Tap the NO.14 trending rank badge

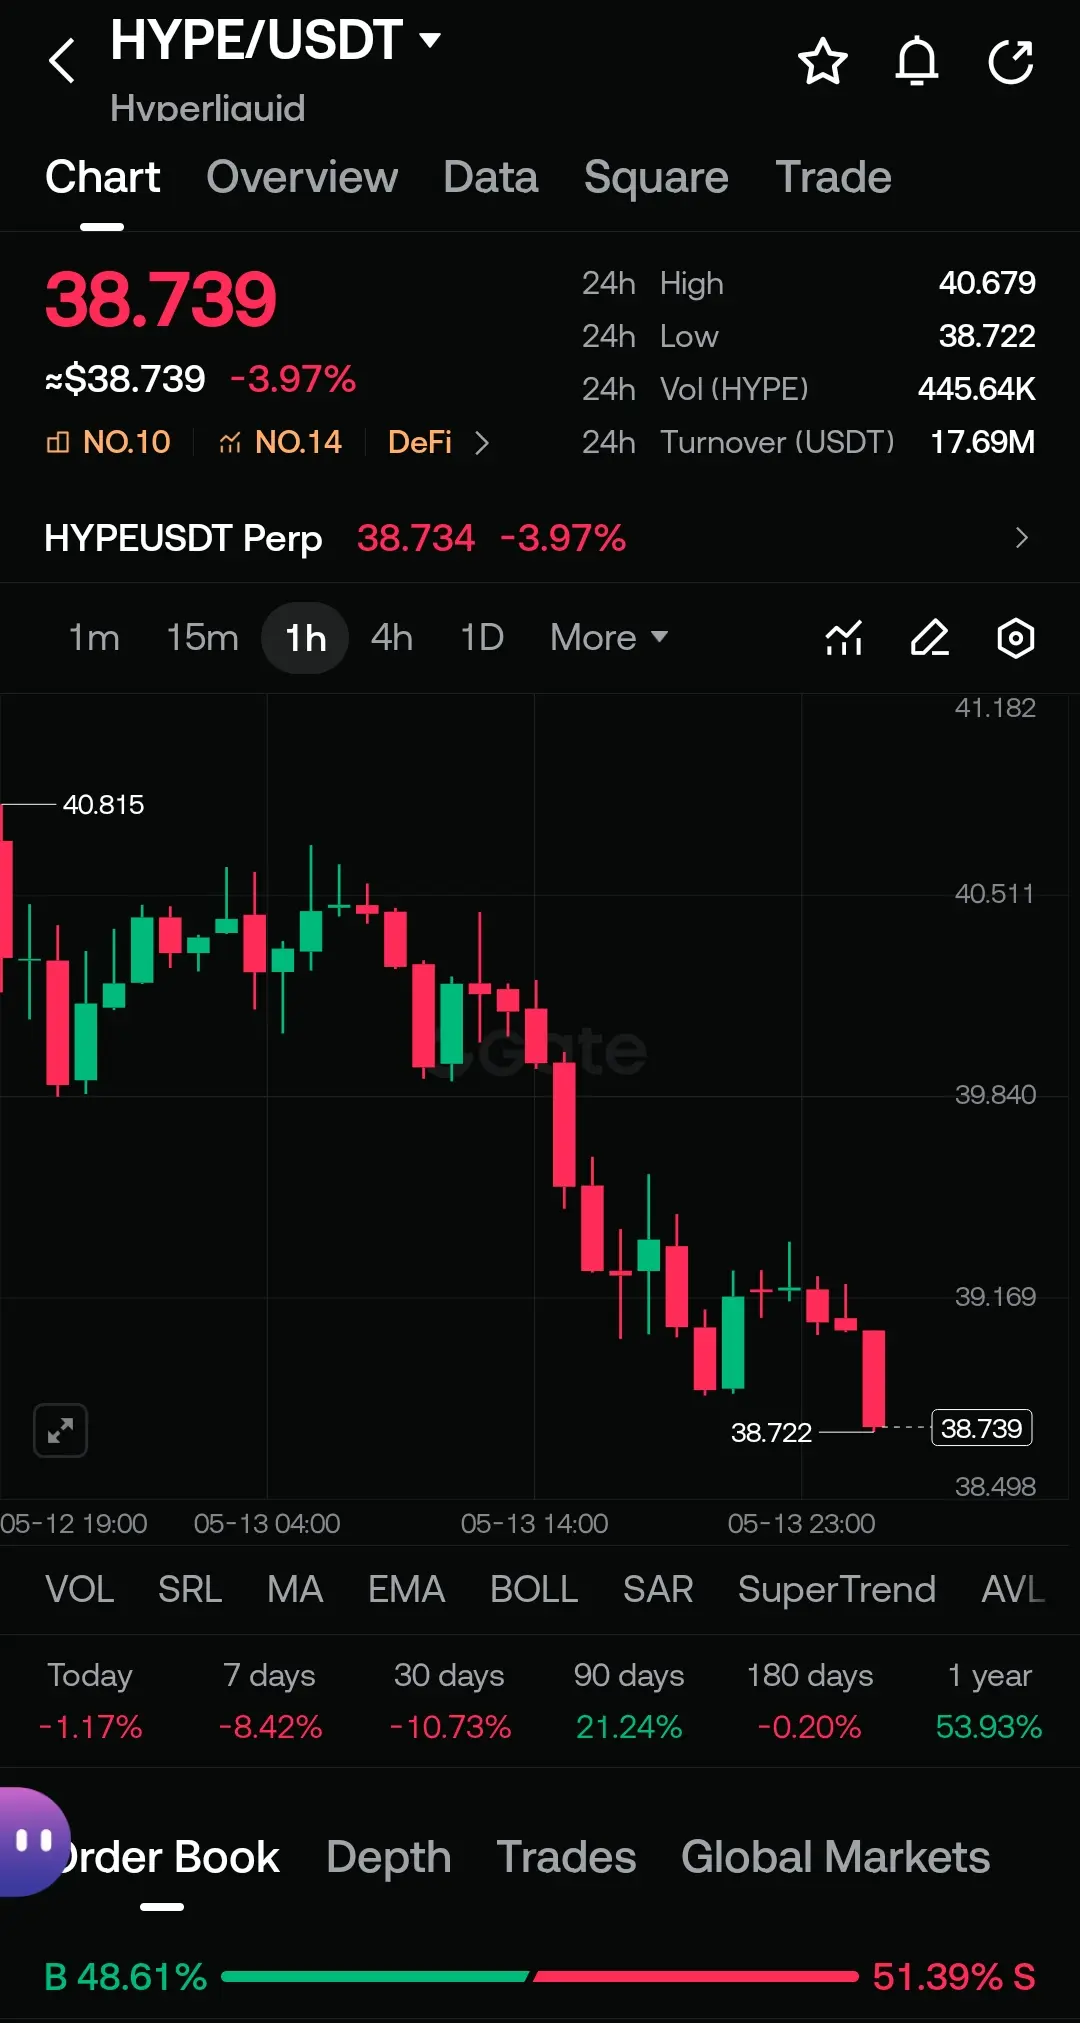click(280, 442)
